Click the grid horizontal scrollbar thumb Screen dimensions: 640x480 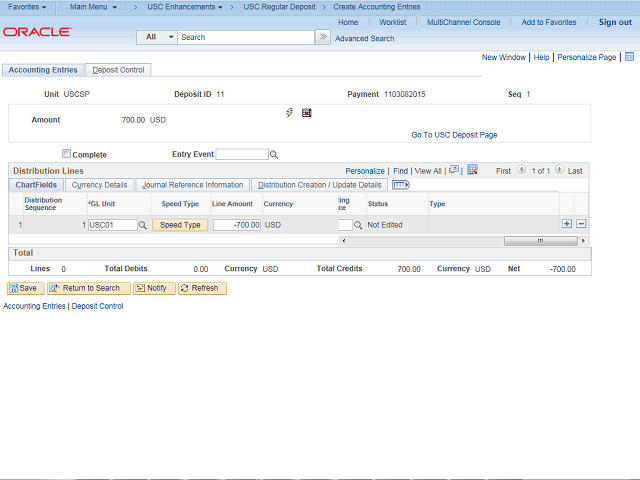pos(540,241)
